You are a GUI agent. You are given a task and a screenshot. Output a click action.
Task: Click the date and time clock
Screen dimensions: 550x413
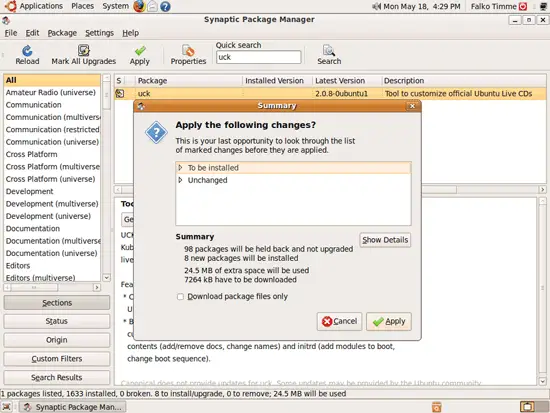coord(422,6)
